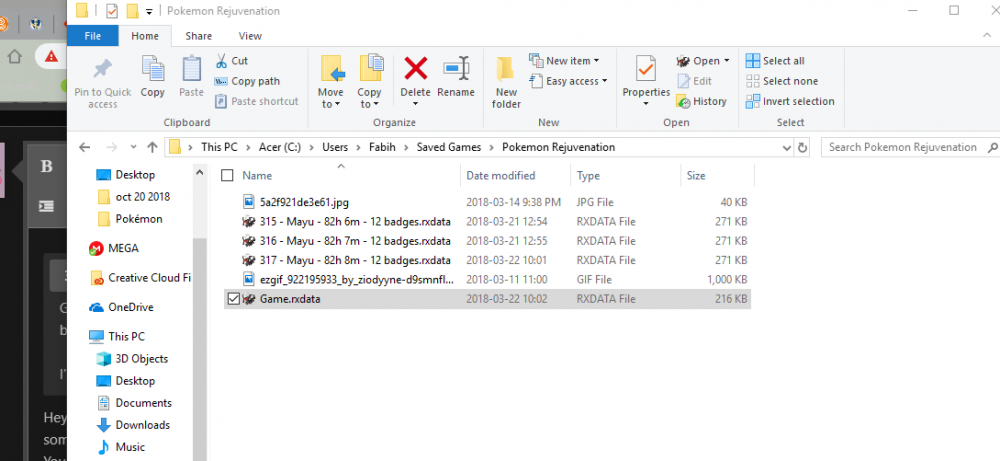This screenshot has width=1000, height=461.
Task: Open Creative Cloud Files in sidebar
Action: click(x=140, y=278)
